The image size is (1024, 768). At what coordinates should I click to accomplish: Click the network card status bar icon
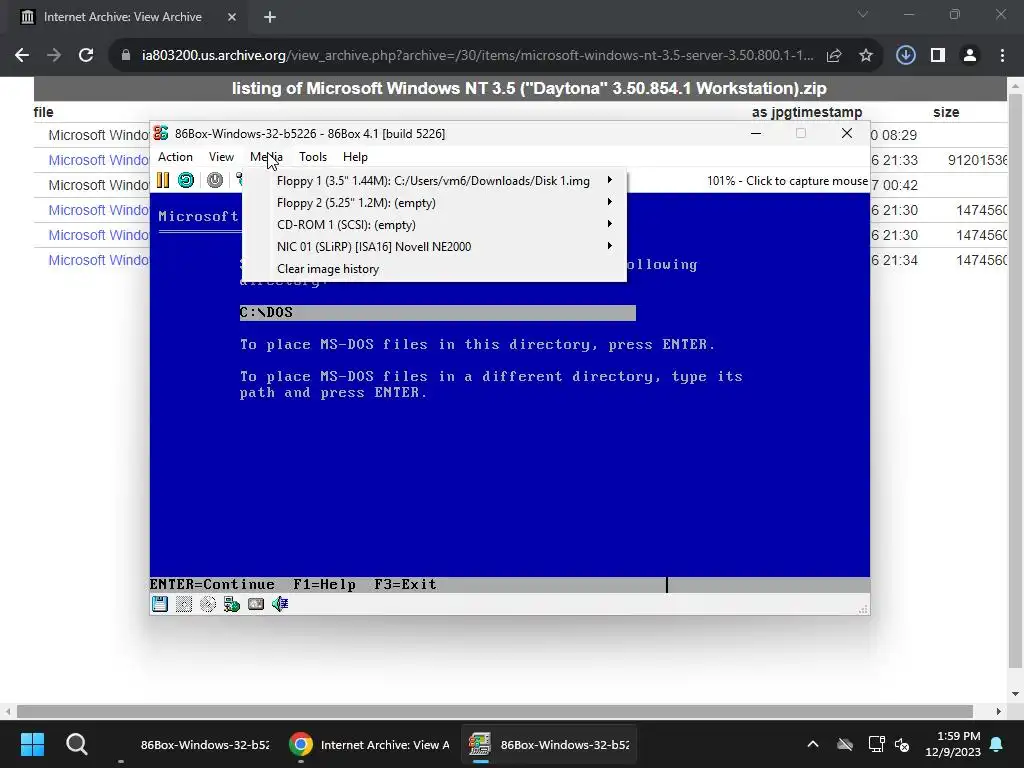click(x=232, y=604)
